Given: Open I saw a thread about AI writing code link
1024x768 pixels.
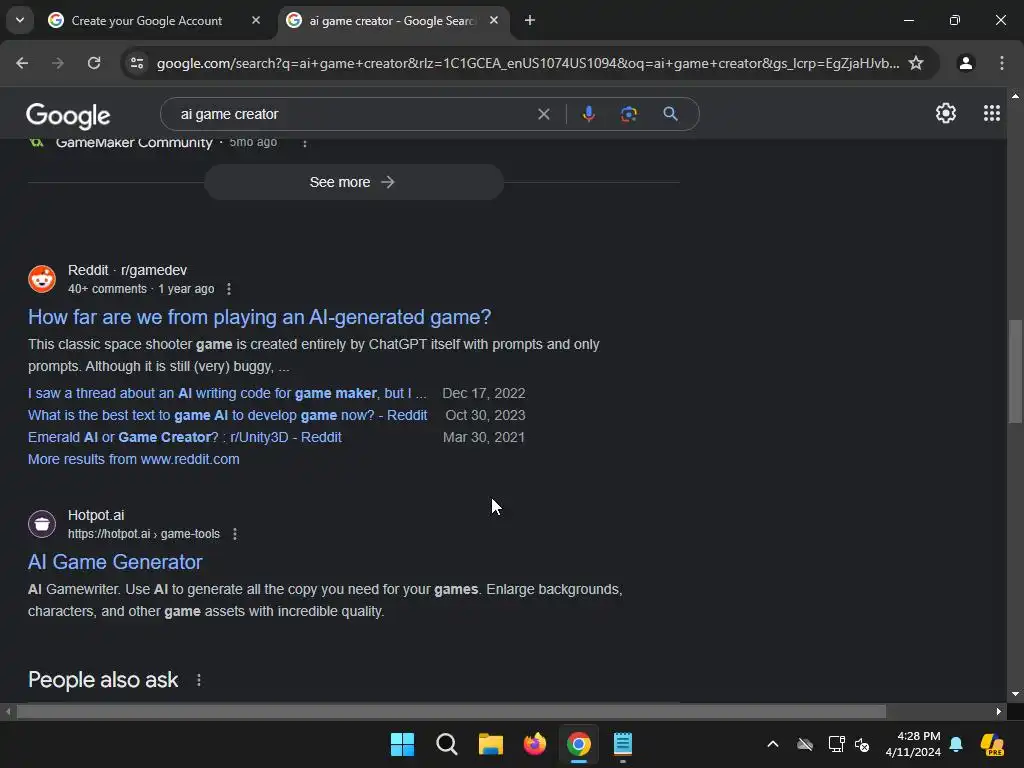Looking at the screenshot, I should coord(227,393).
